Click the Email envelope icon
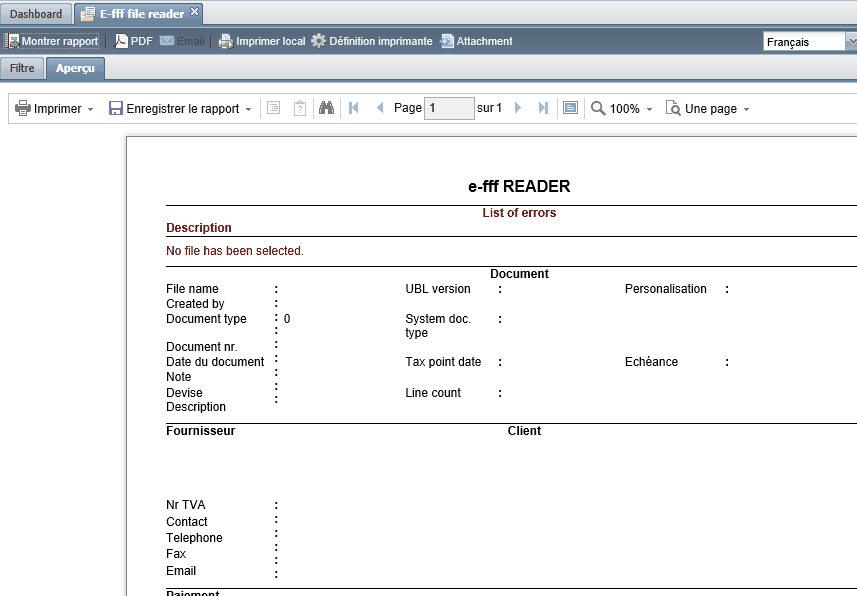 (x=167, y=40)
